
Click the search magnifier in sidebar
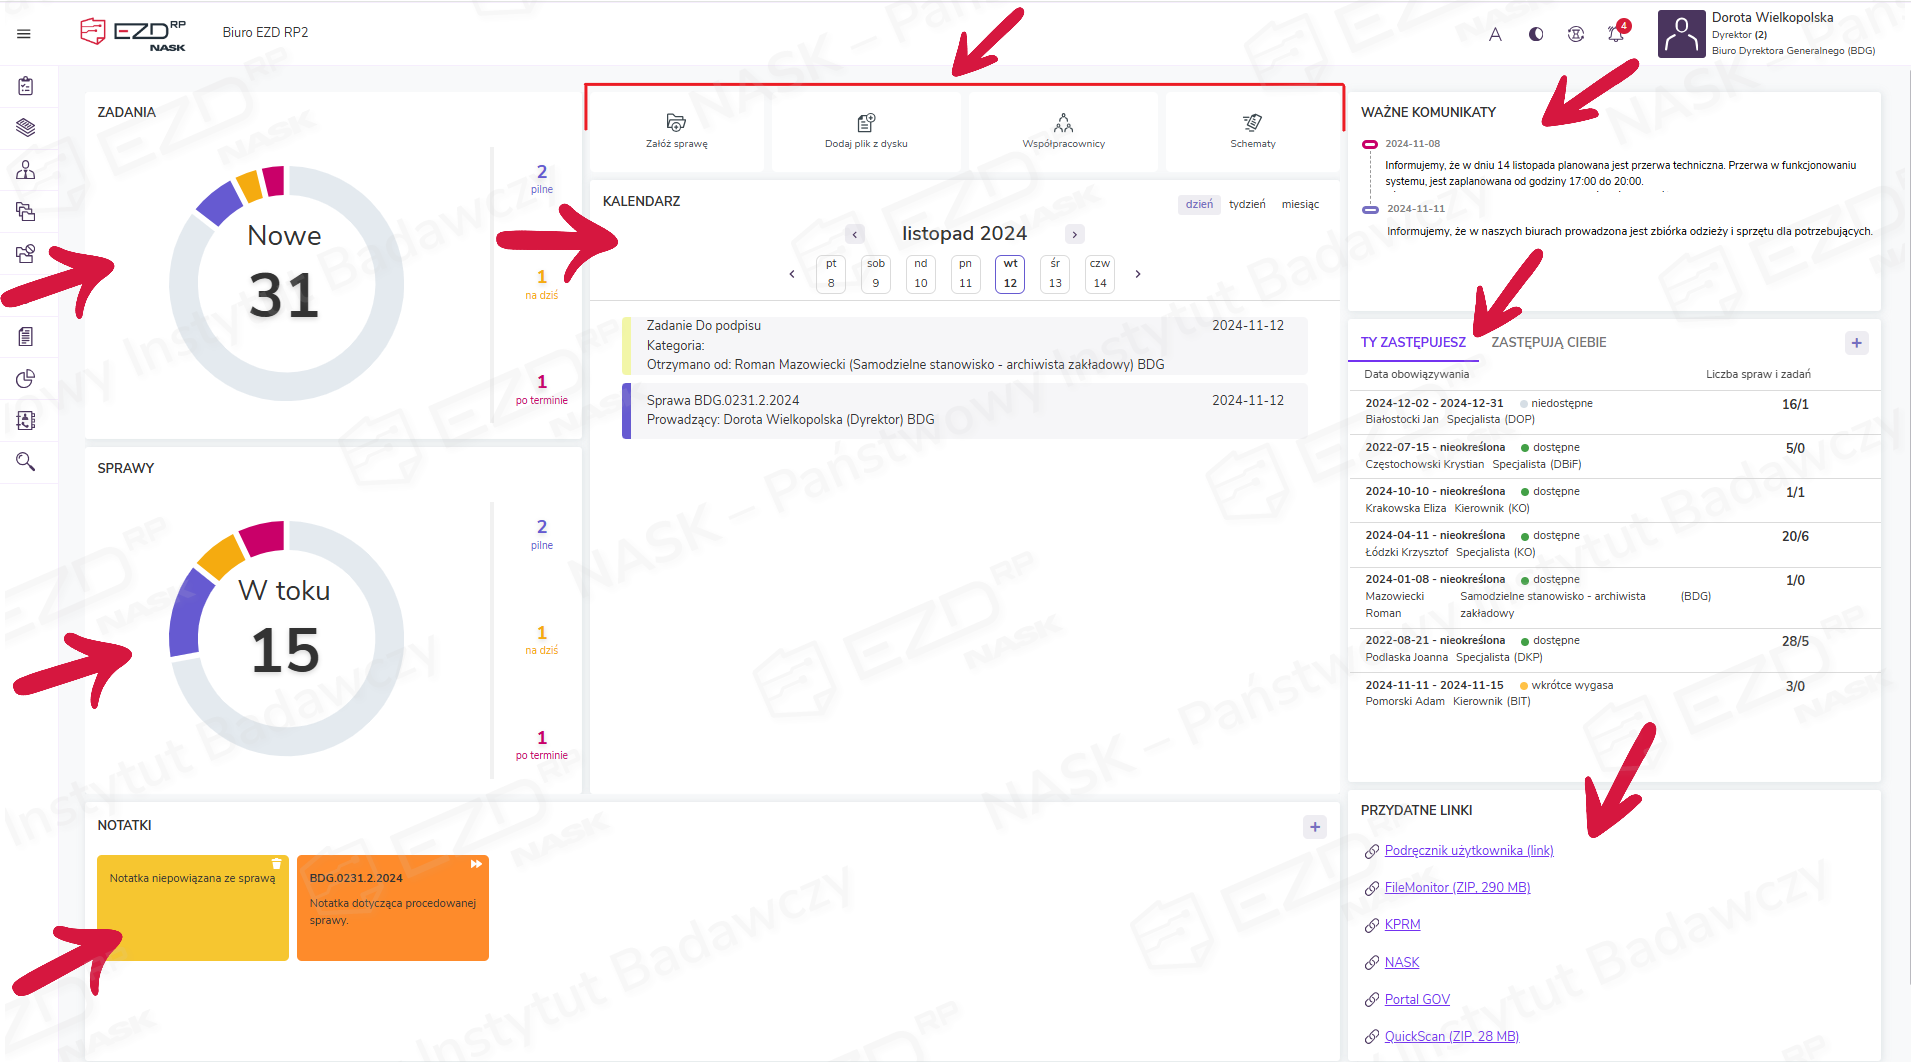coord(26,462)
